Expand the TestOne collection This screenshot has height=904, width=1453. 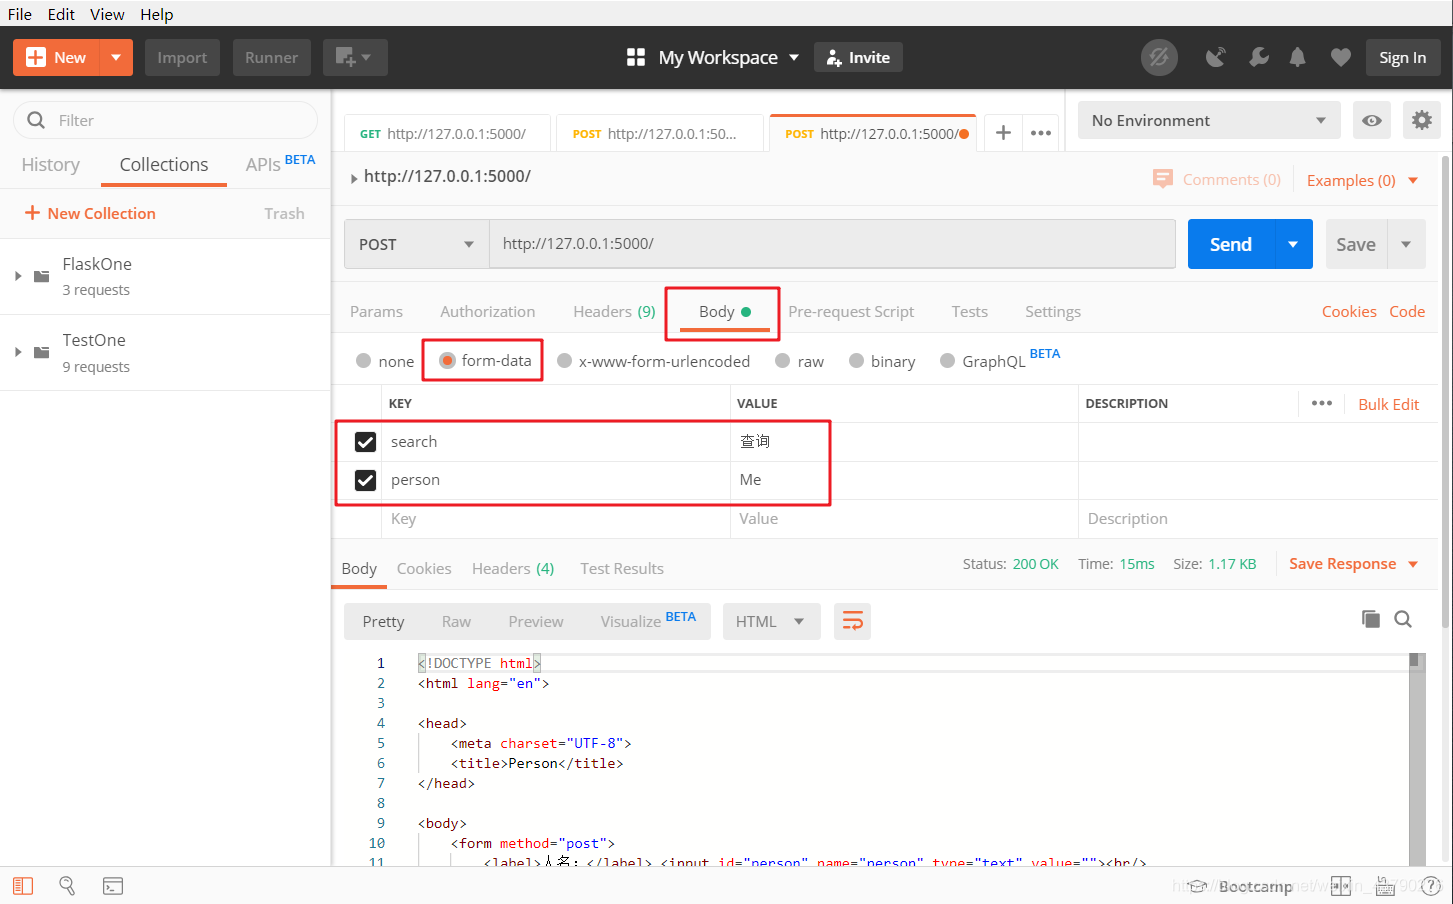[x=18, y=352]
